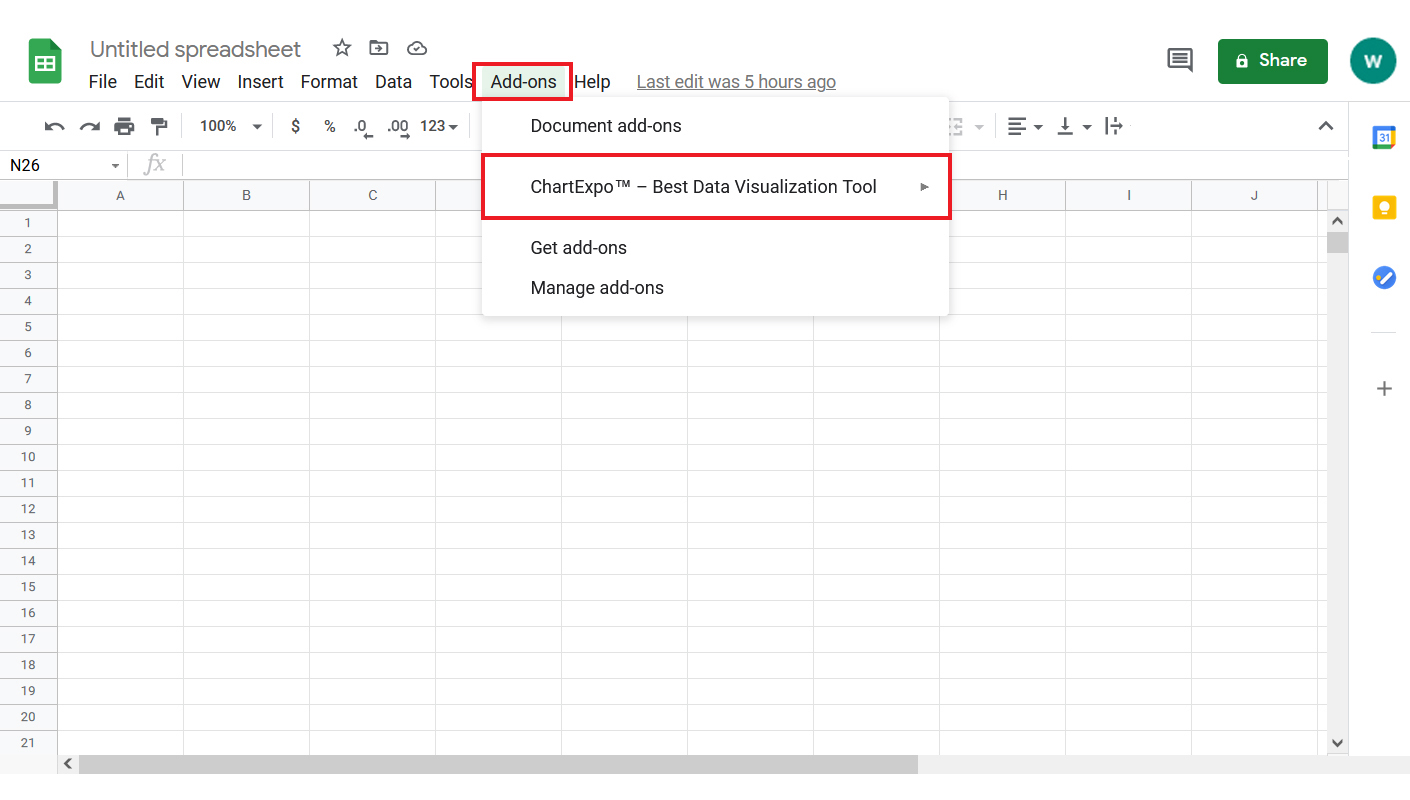The width and height of the screenshot is (1410, 800).
Task: Open Google Calendar side panel
Action: coord(1384,138)
